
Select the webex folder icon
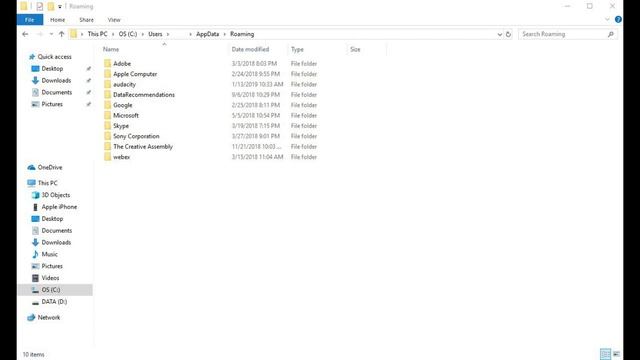[x=107, y=157]
